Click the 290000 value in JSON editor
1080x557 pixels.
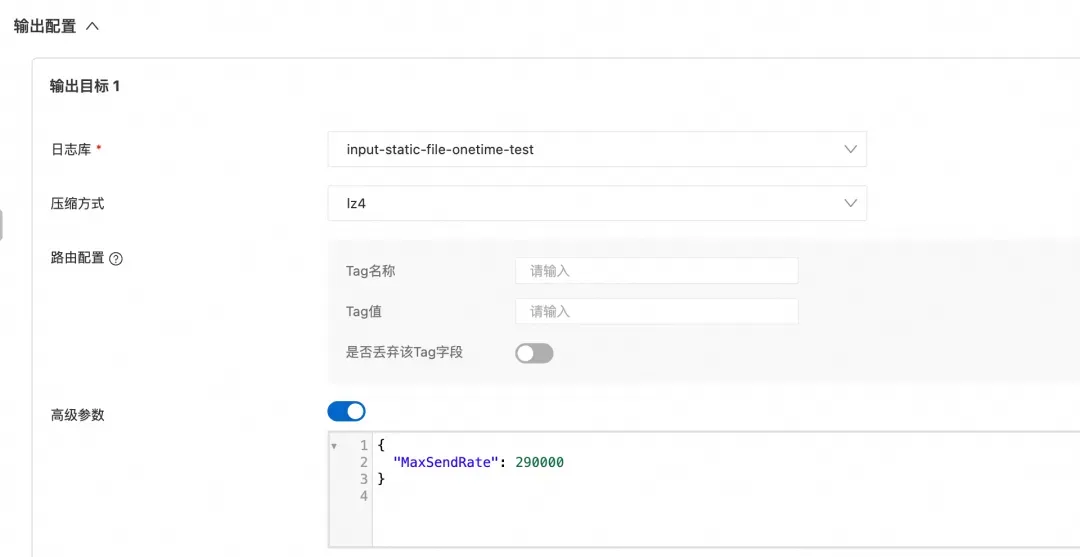click(539, 462)
